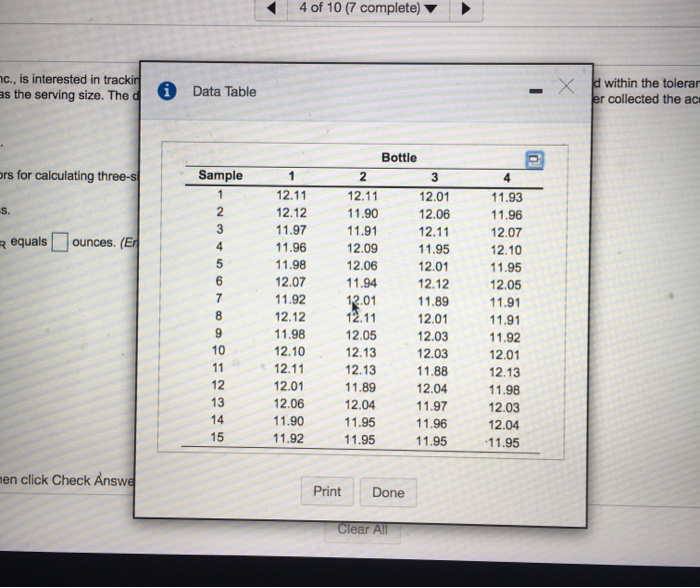Click the Clear All button behind the dialog
Screen dimensions: 700x588
point(362,530)
